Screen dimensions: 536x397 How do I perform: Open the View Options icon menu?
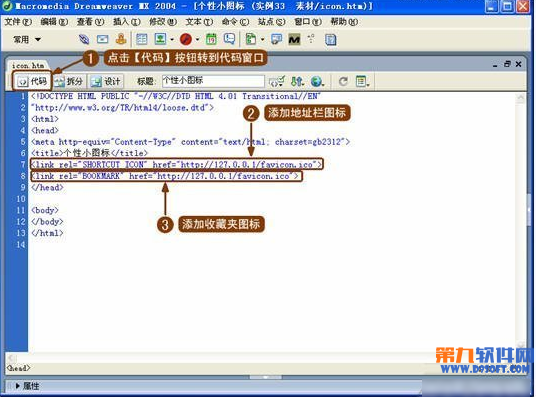coord(362,81)
